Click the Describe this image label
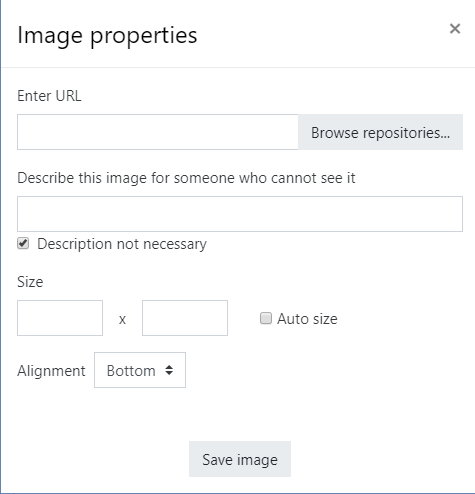Image resolution: width=475 pixels, height=494 pixels. pos(186,178)
